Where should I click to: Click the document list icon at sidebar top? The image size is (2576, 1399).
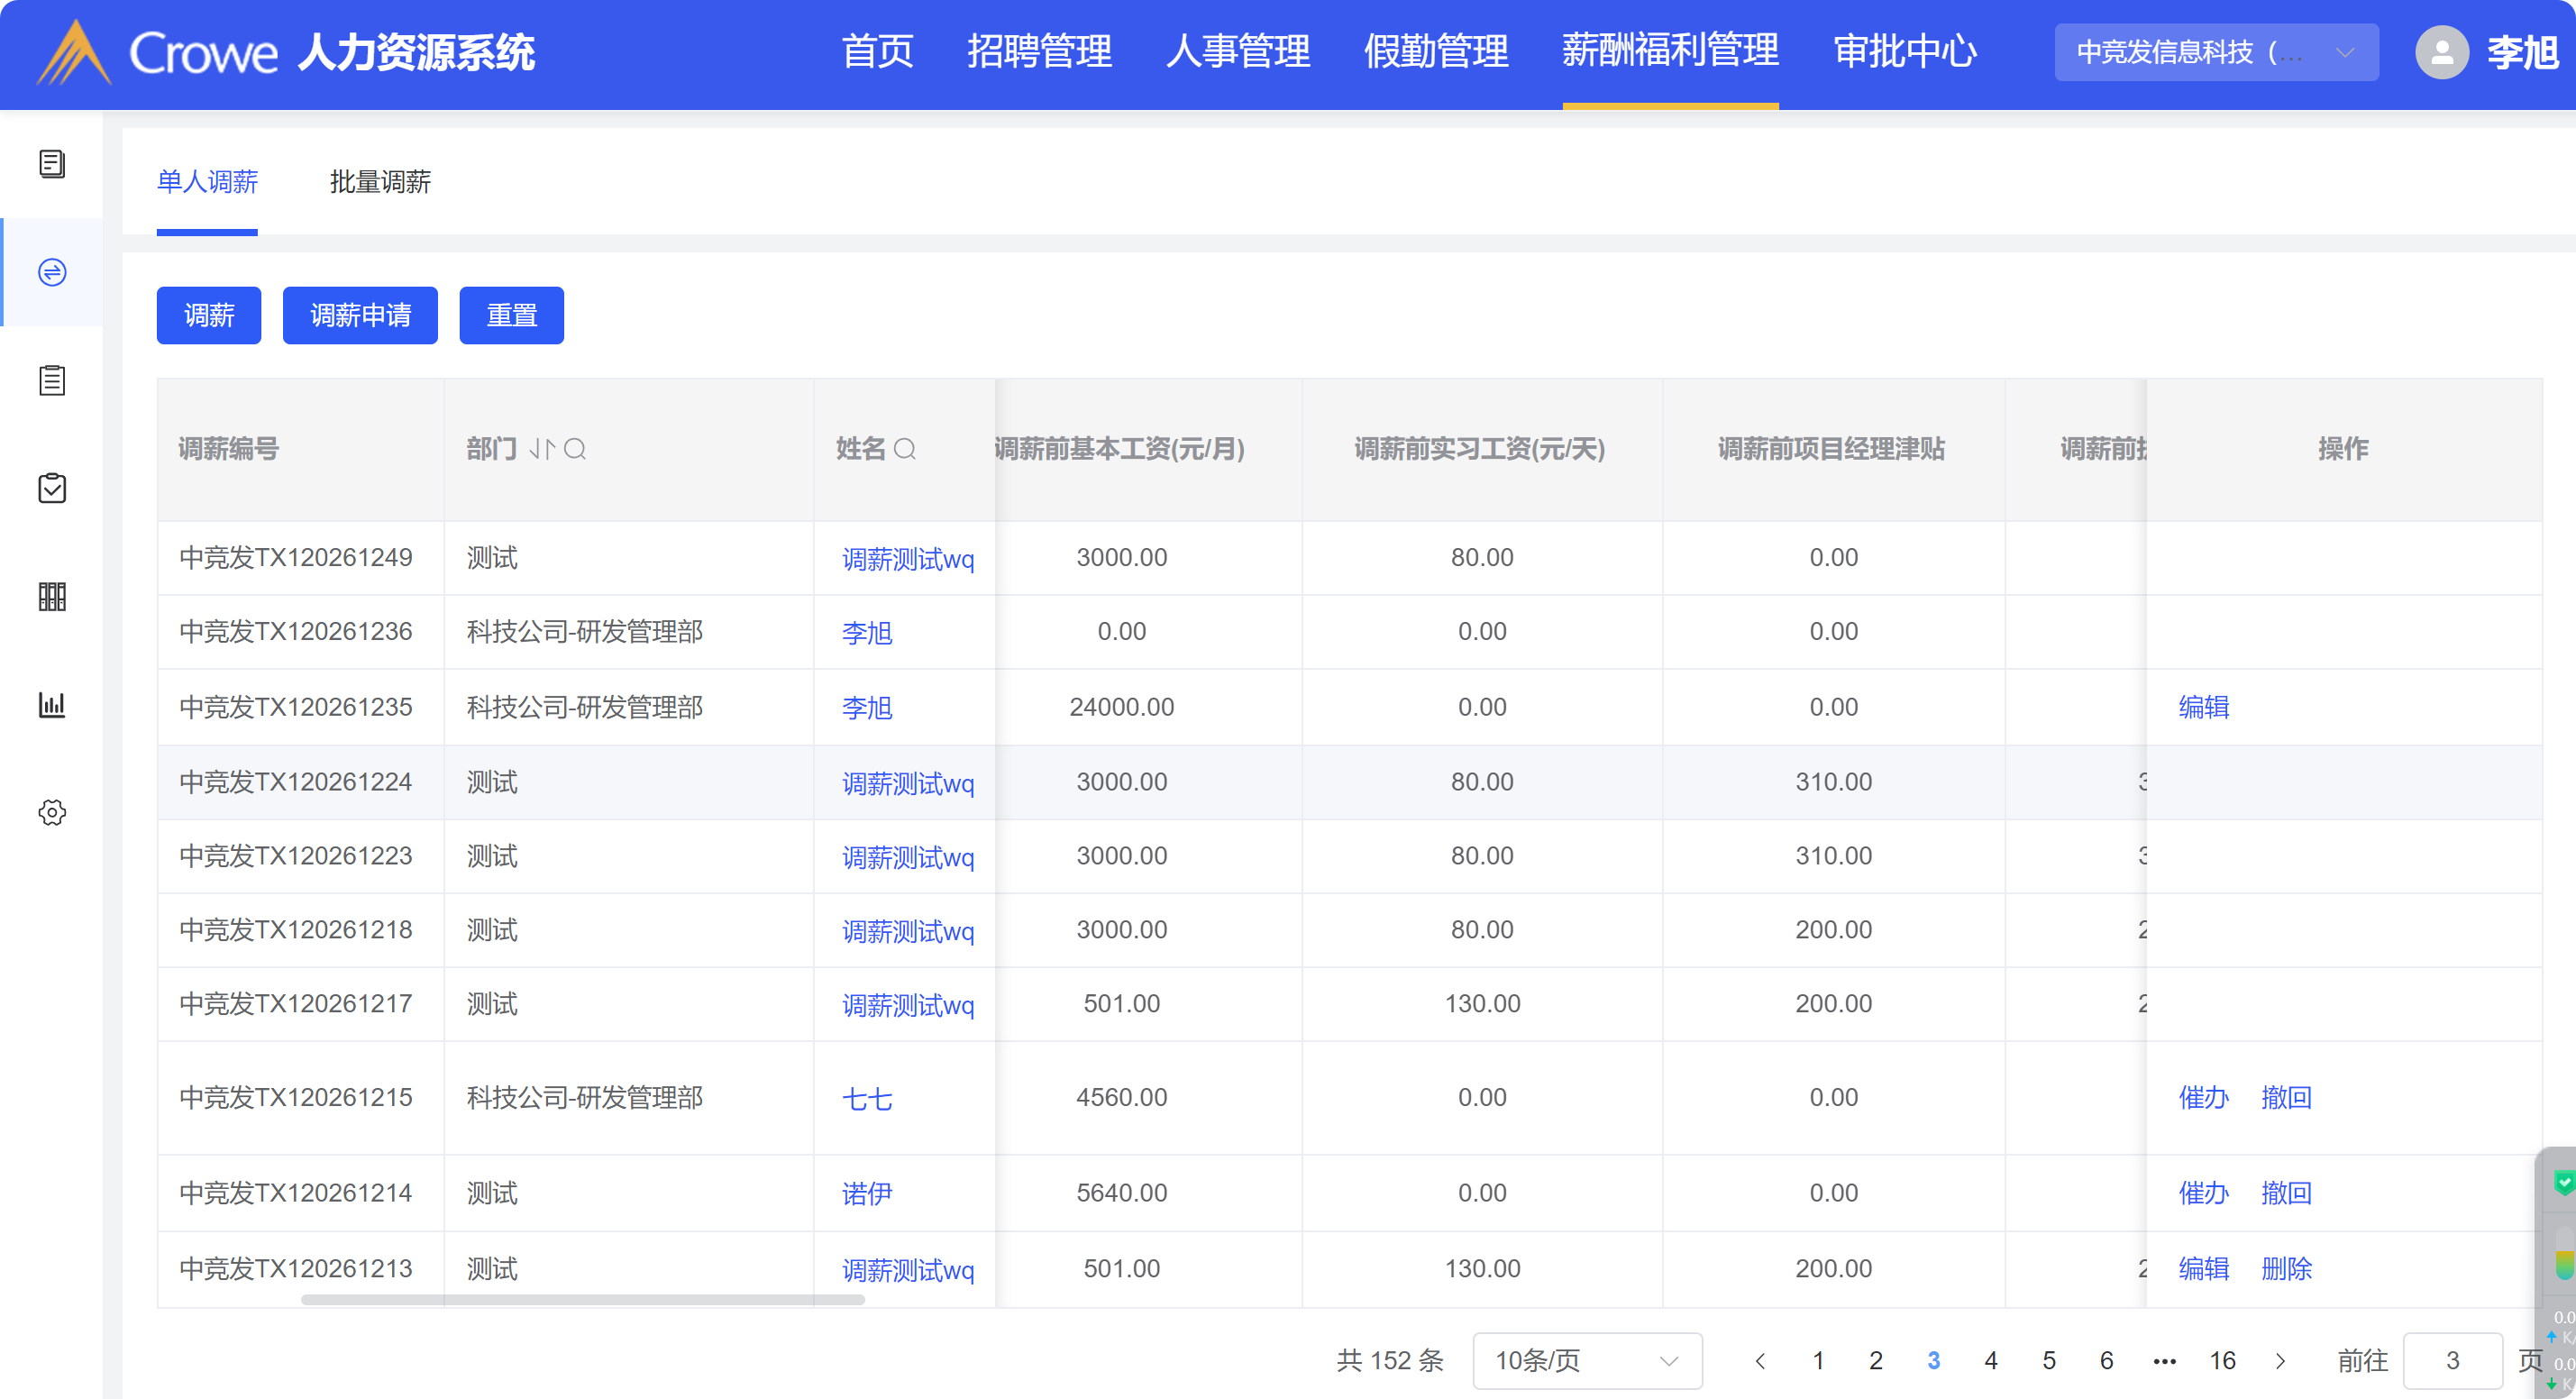click(x=52, y=164)
